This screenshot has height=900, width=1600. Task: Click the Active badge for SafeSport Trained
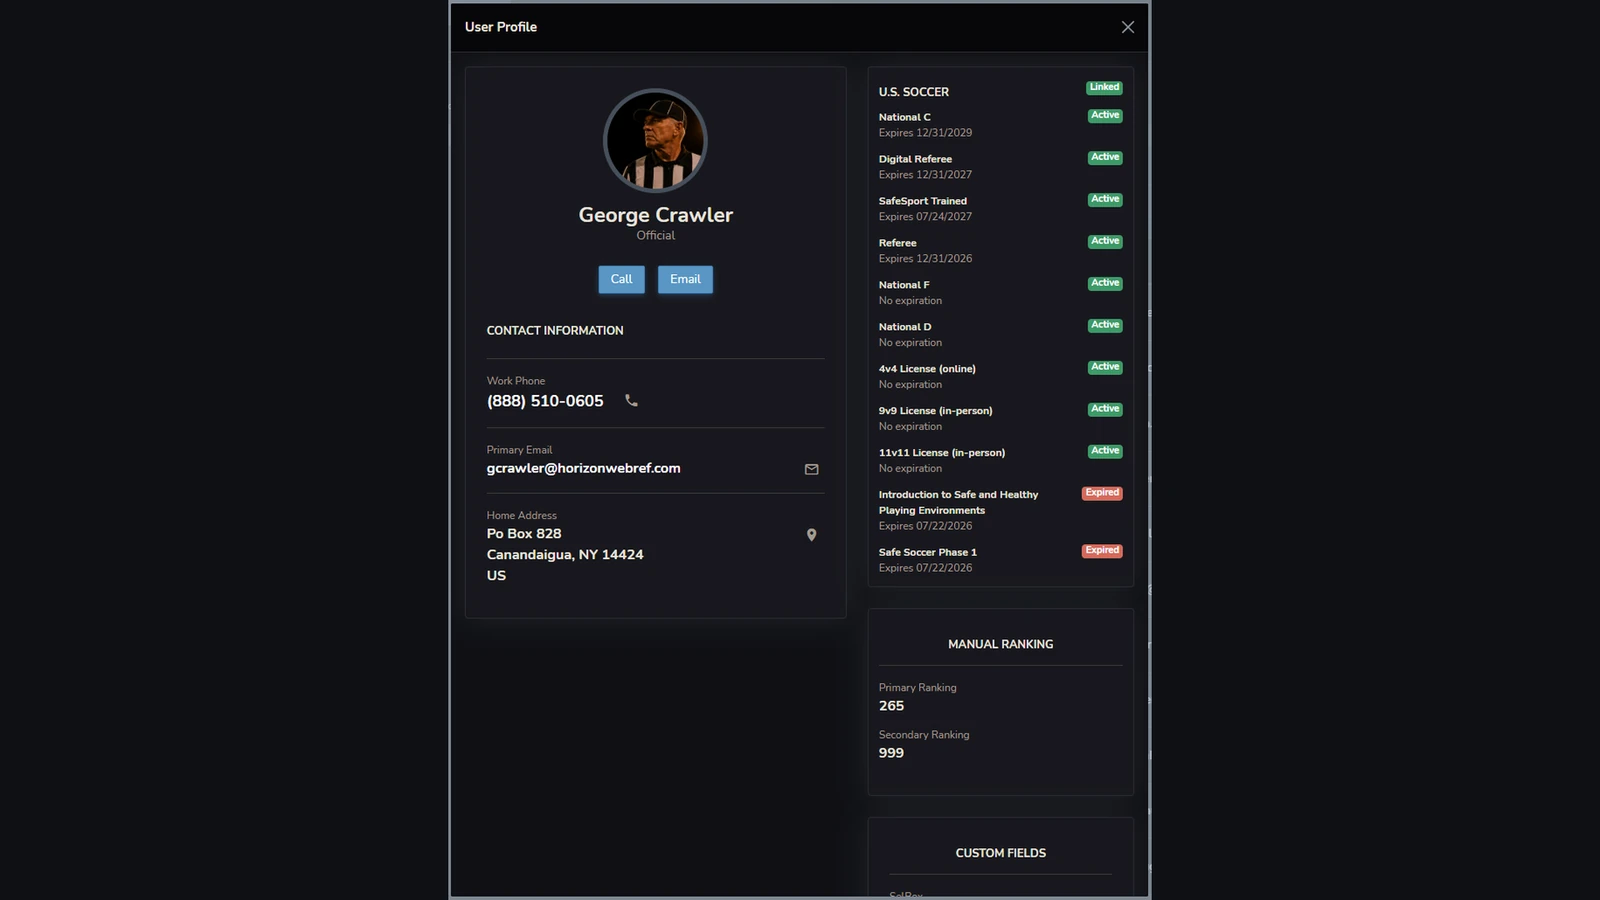1105,200
